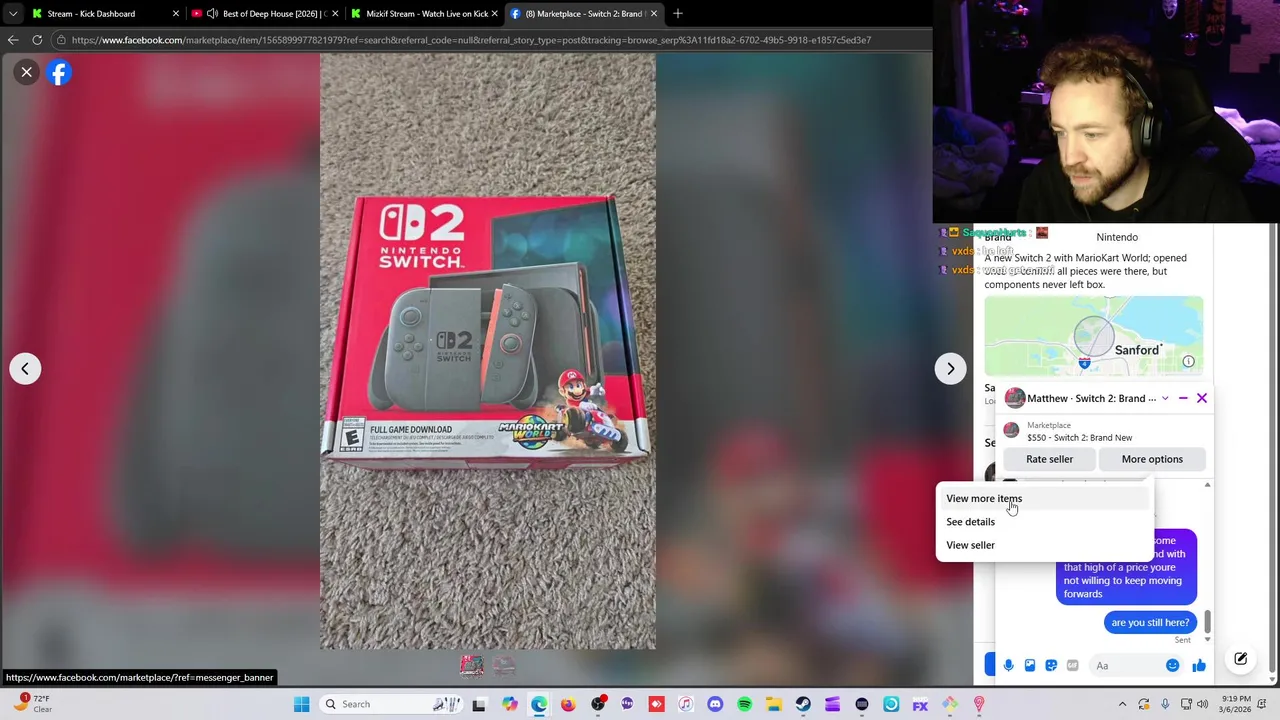Screen dimensions: 1280x720
Task: Open the GIF picker in chat
Action: (1072, 665)
